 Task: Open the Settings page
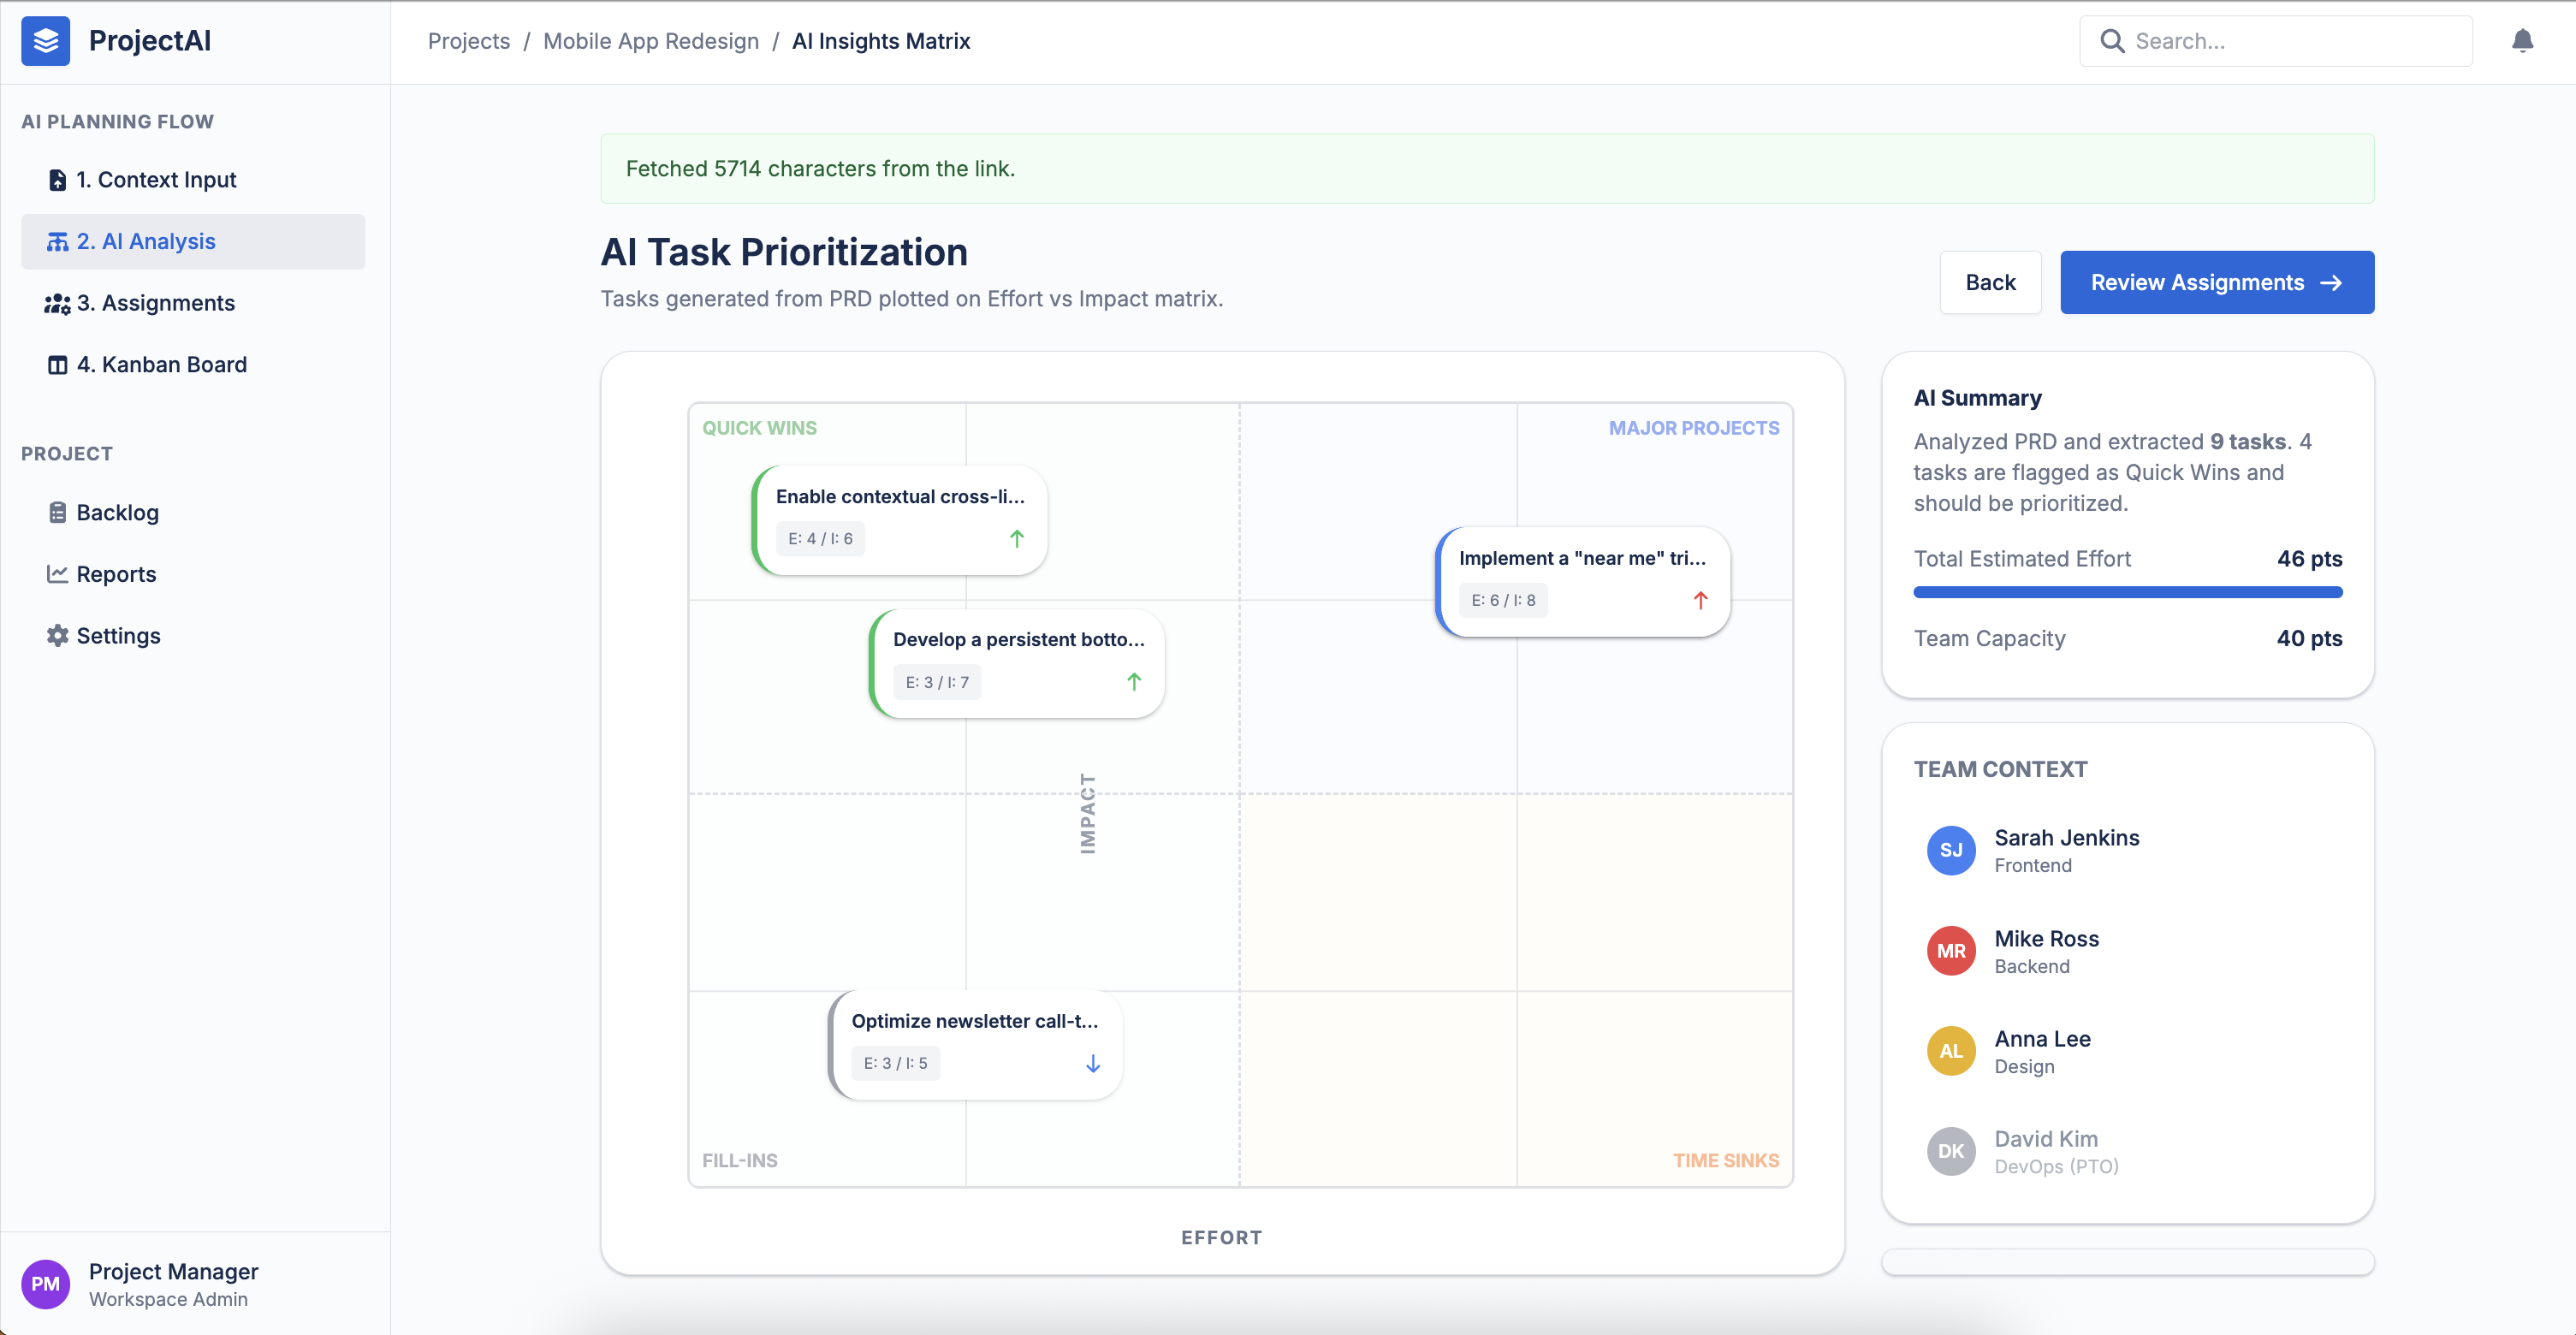[x=193, y=636]
